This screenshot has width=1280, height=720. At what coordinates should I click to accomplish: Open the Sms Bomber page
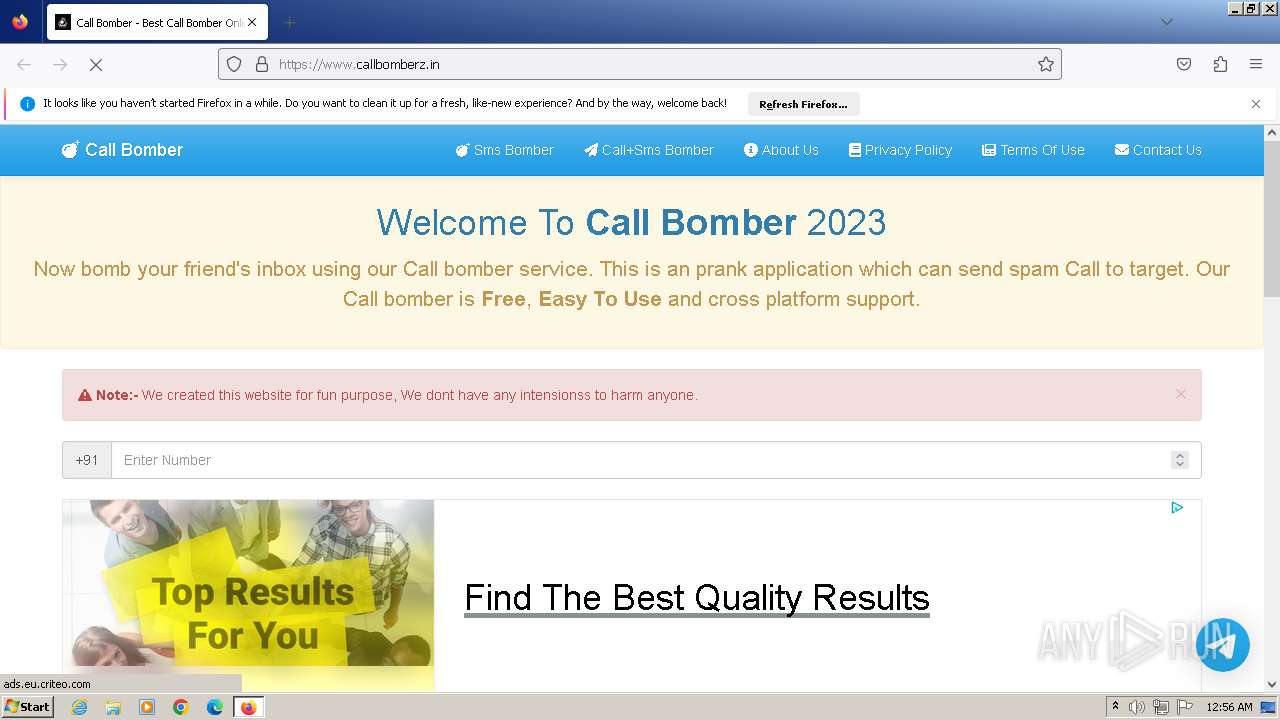point(505,150)
